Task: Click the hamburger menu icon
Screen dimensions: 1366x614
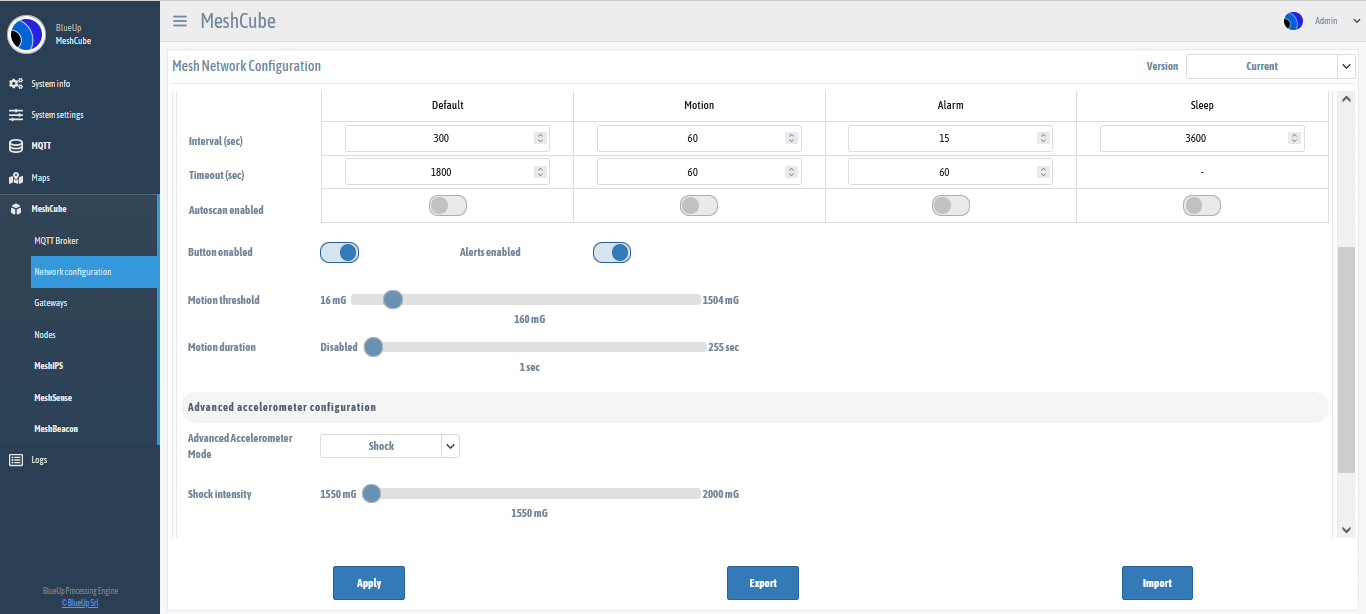Action: click(x=180, y=21)
